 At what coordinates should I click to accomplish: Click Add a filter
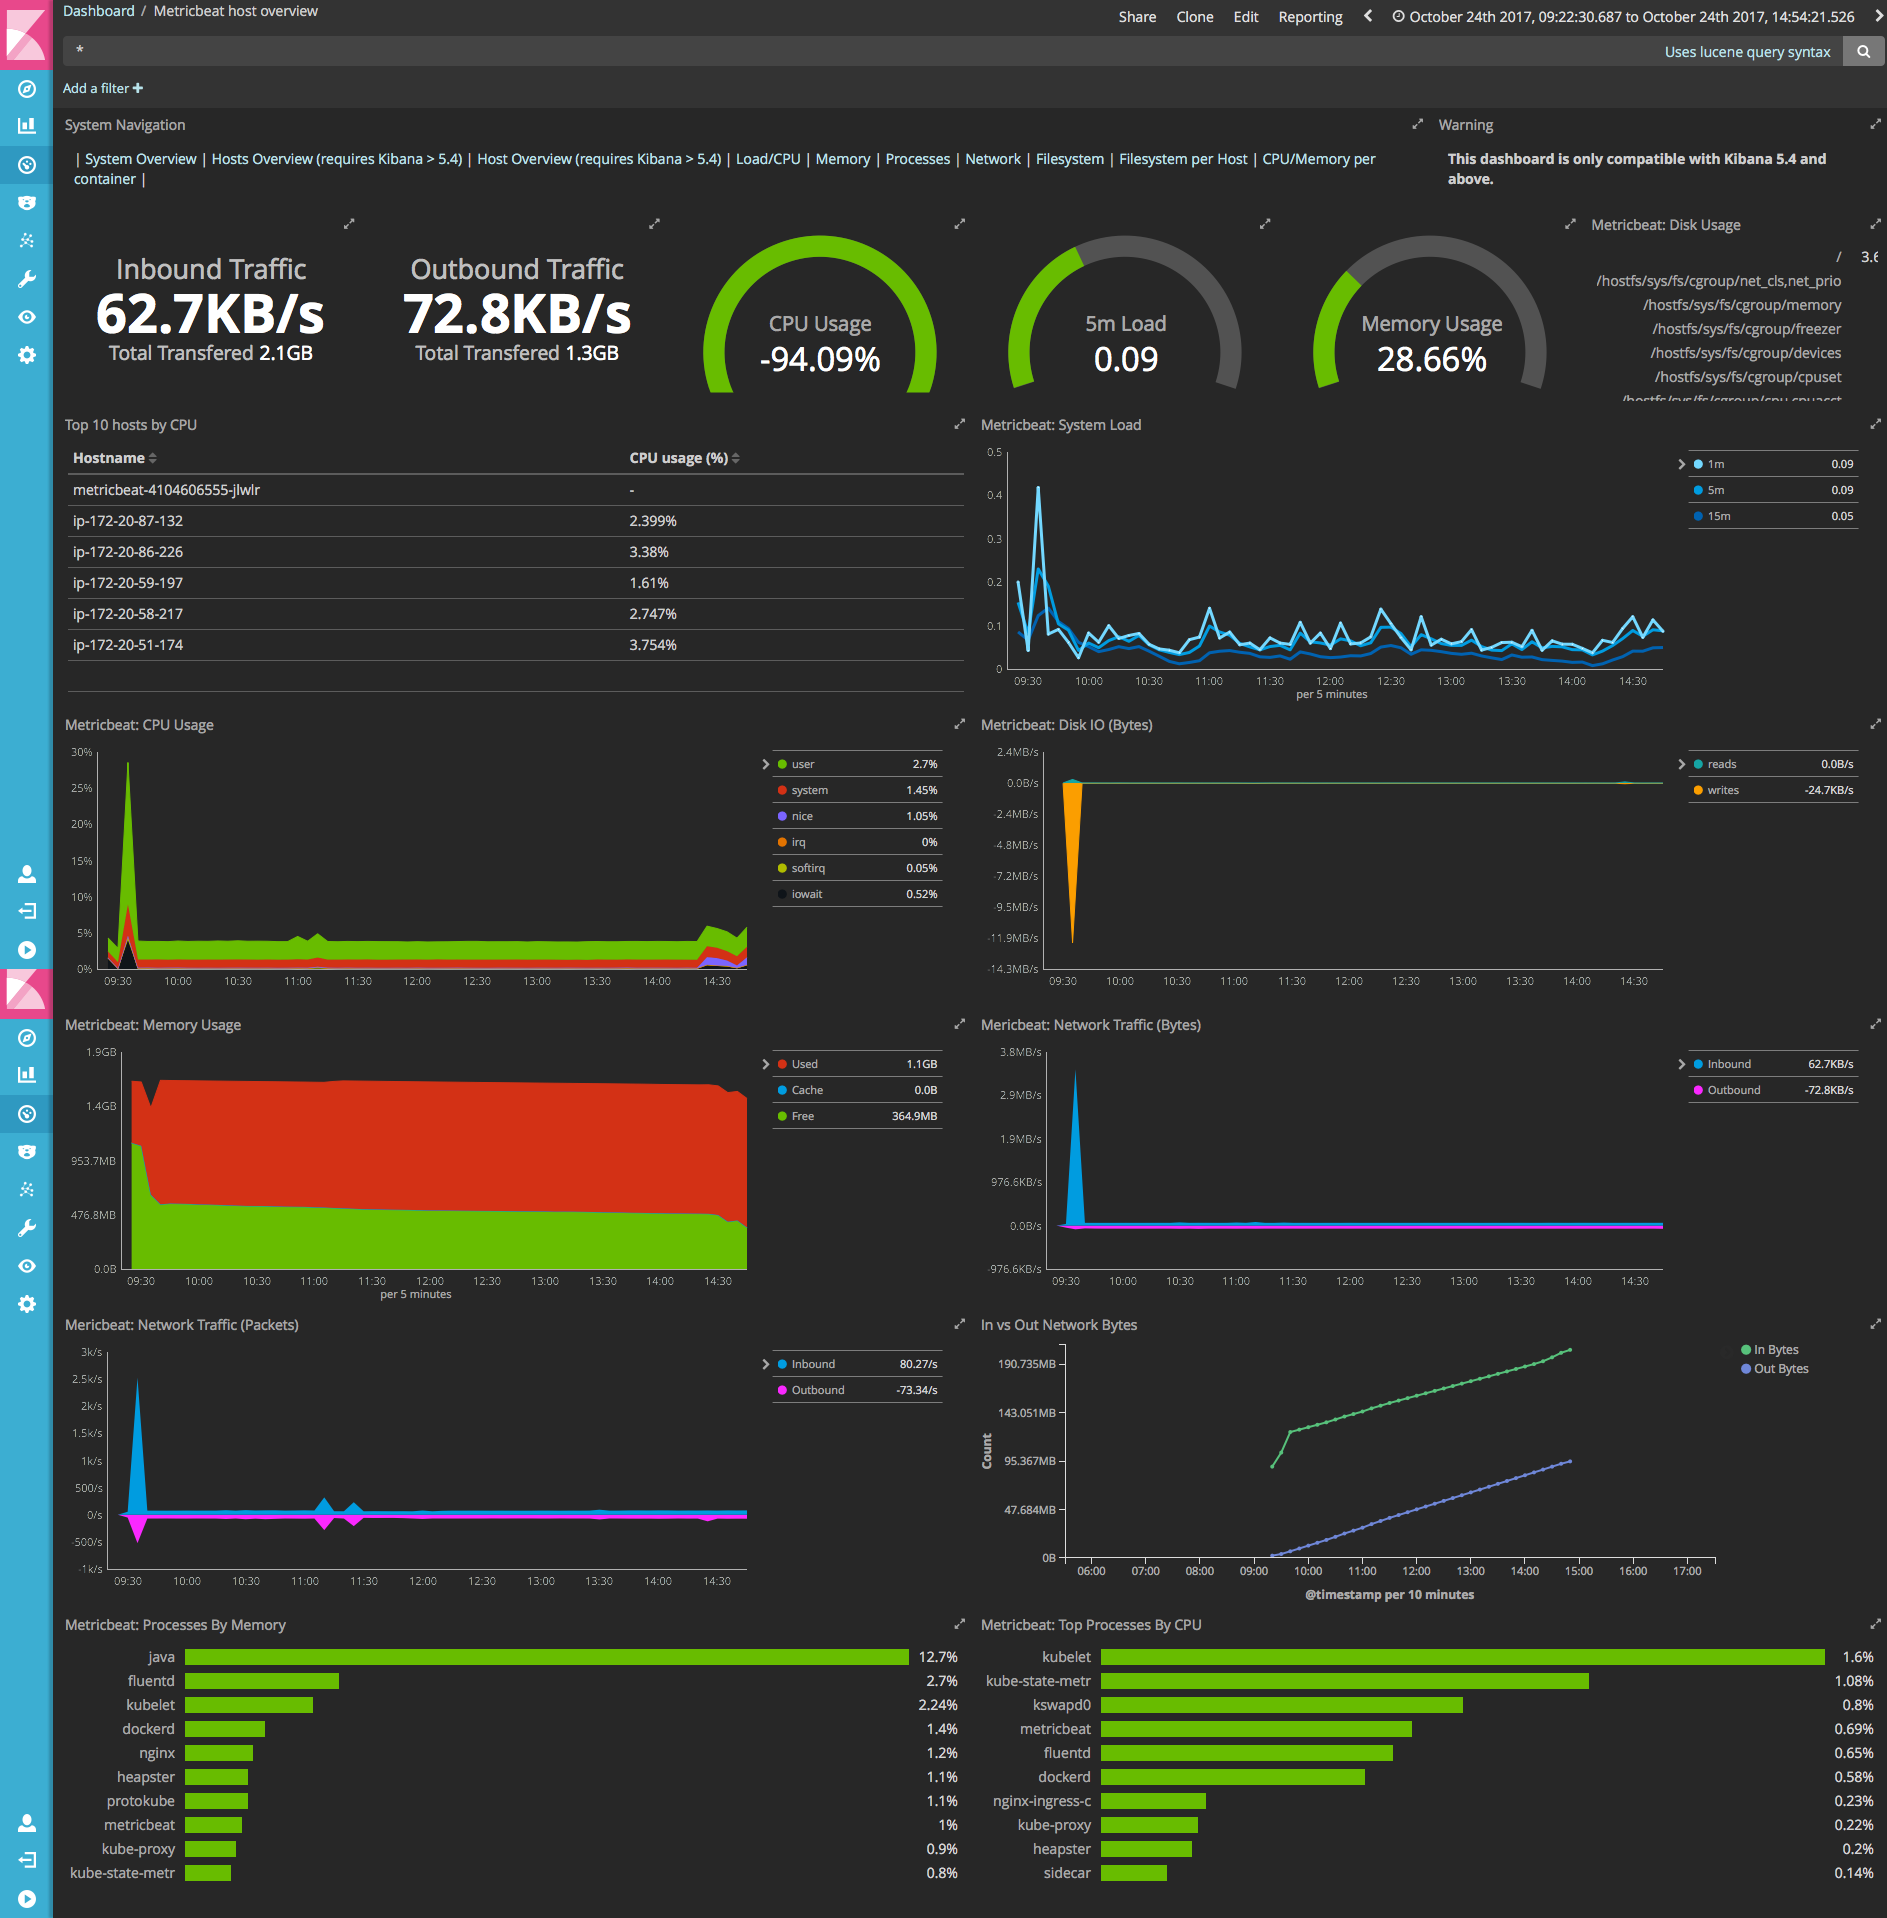click(x=103, y=88)
